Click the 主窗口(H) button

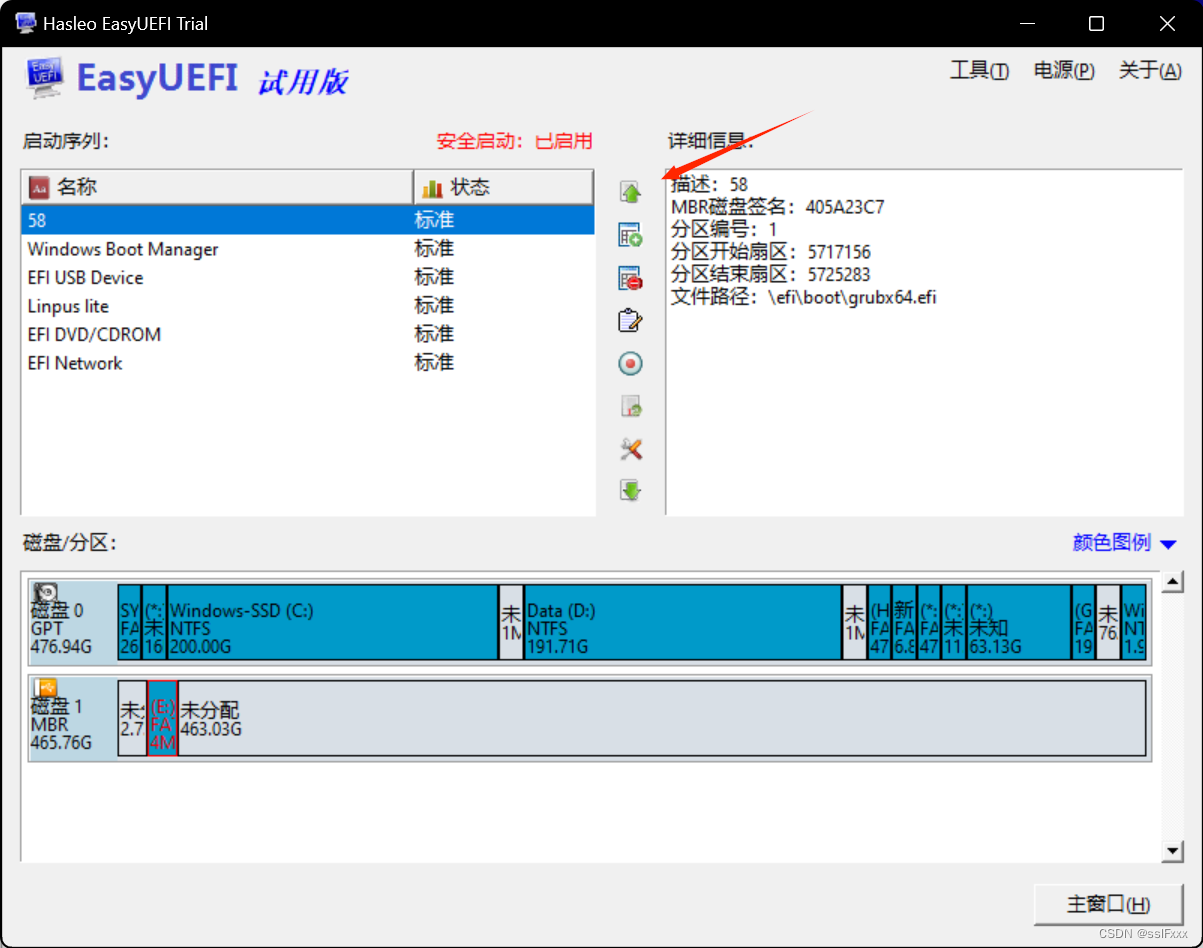tap(1108, 904)
